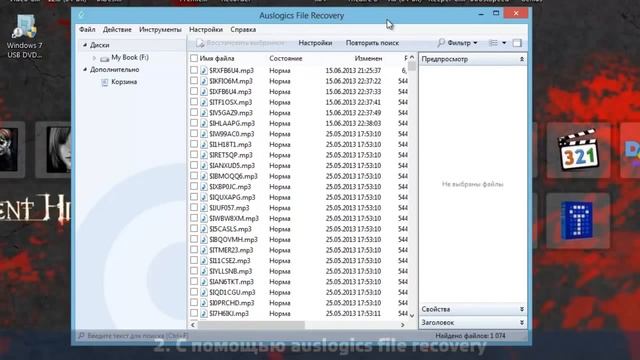Toggle the preview pane icon
This screenshot has height=360, width=640.
tap(517, 43)
